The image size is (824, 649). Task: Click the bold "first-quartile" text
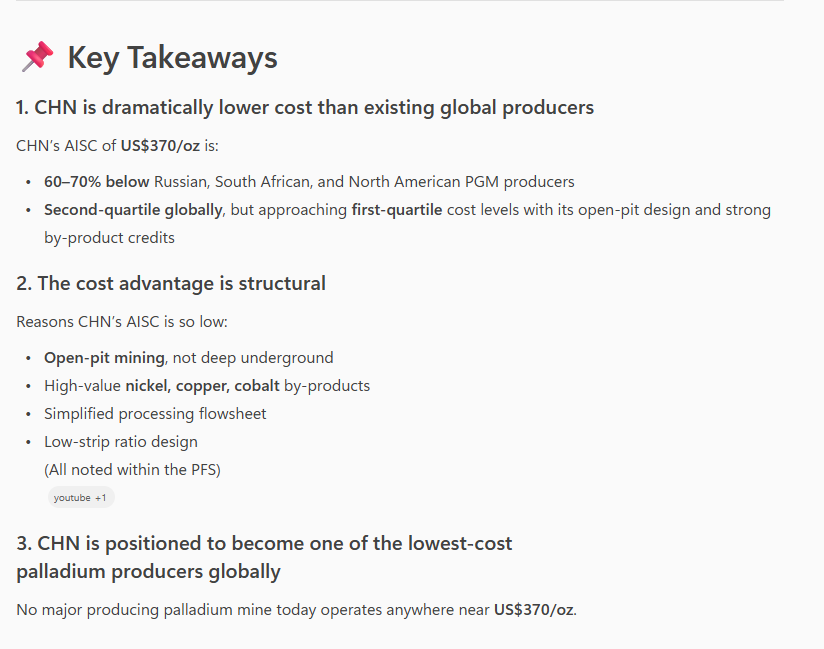(396, 210)
